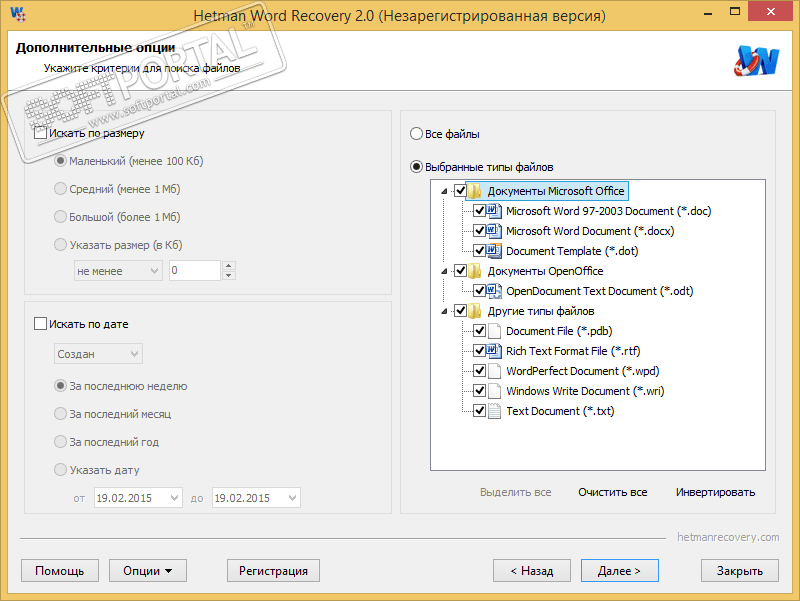Open the Создан date type dropdown
The width and height of the screenshot is (800, 601).
(98, 354)
